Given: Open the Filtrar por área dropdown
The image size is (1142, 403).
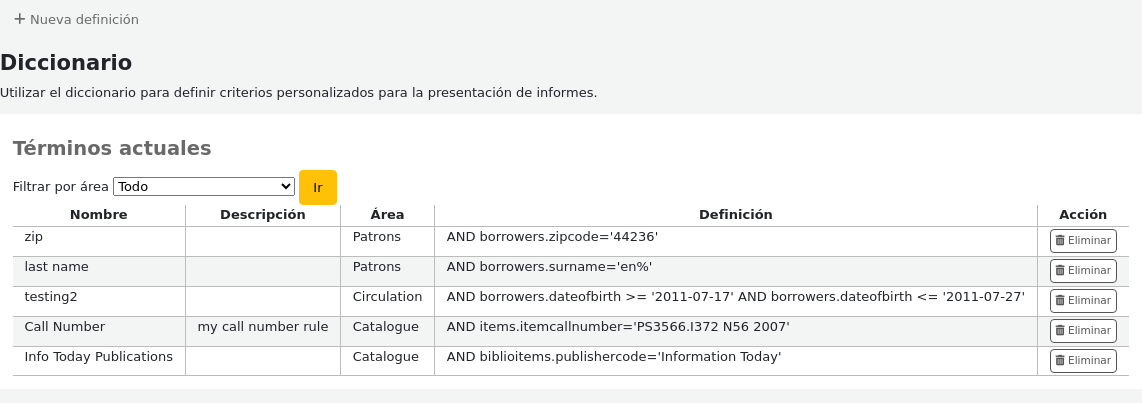Looking at the screenshot, I should tap(204, 187).
